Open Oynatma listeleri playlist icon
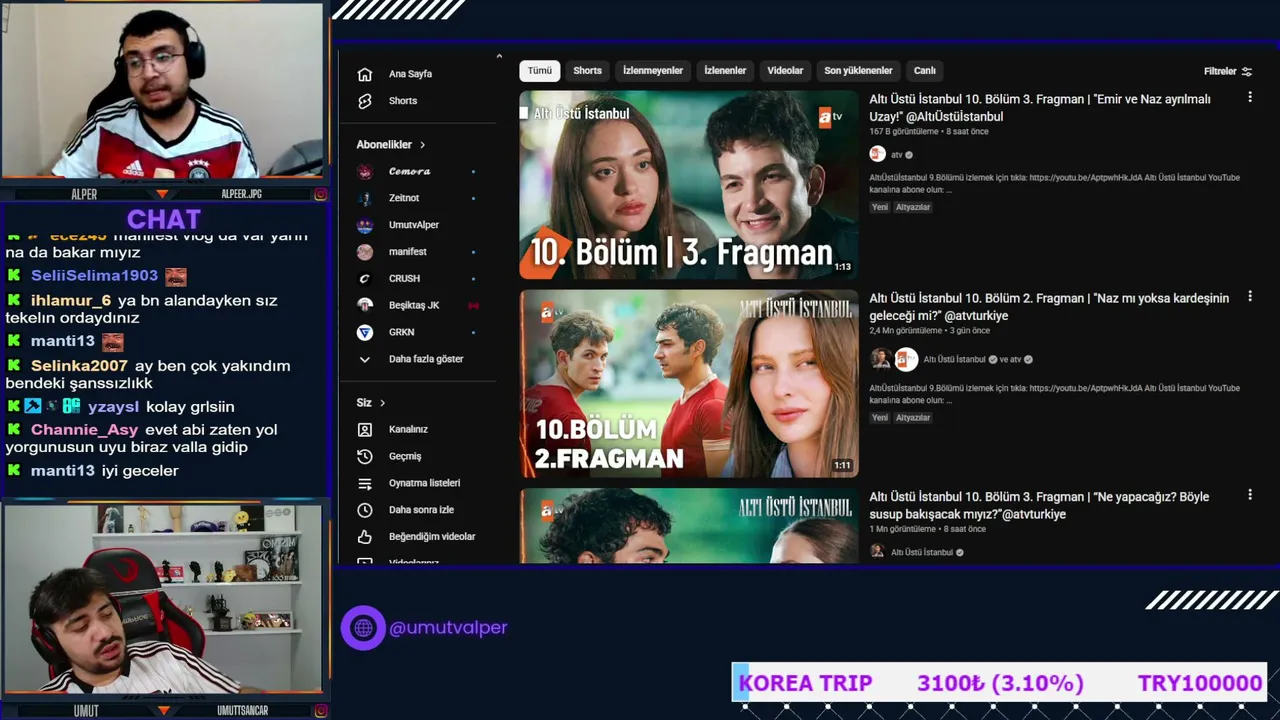Screen dimensions: 1280x720 [365, 483]
